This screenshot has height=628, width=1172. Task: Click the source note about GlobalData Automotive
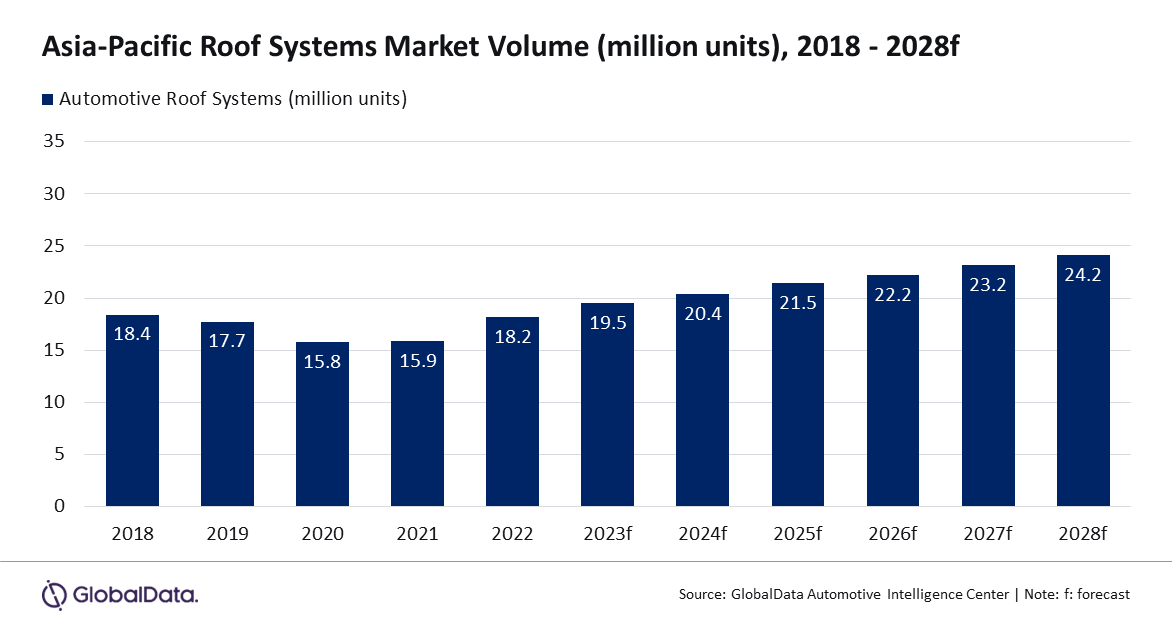click(x=904, y=594)
